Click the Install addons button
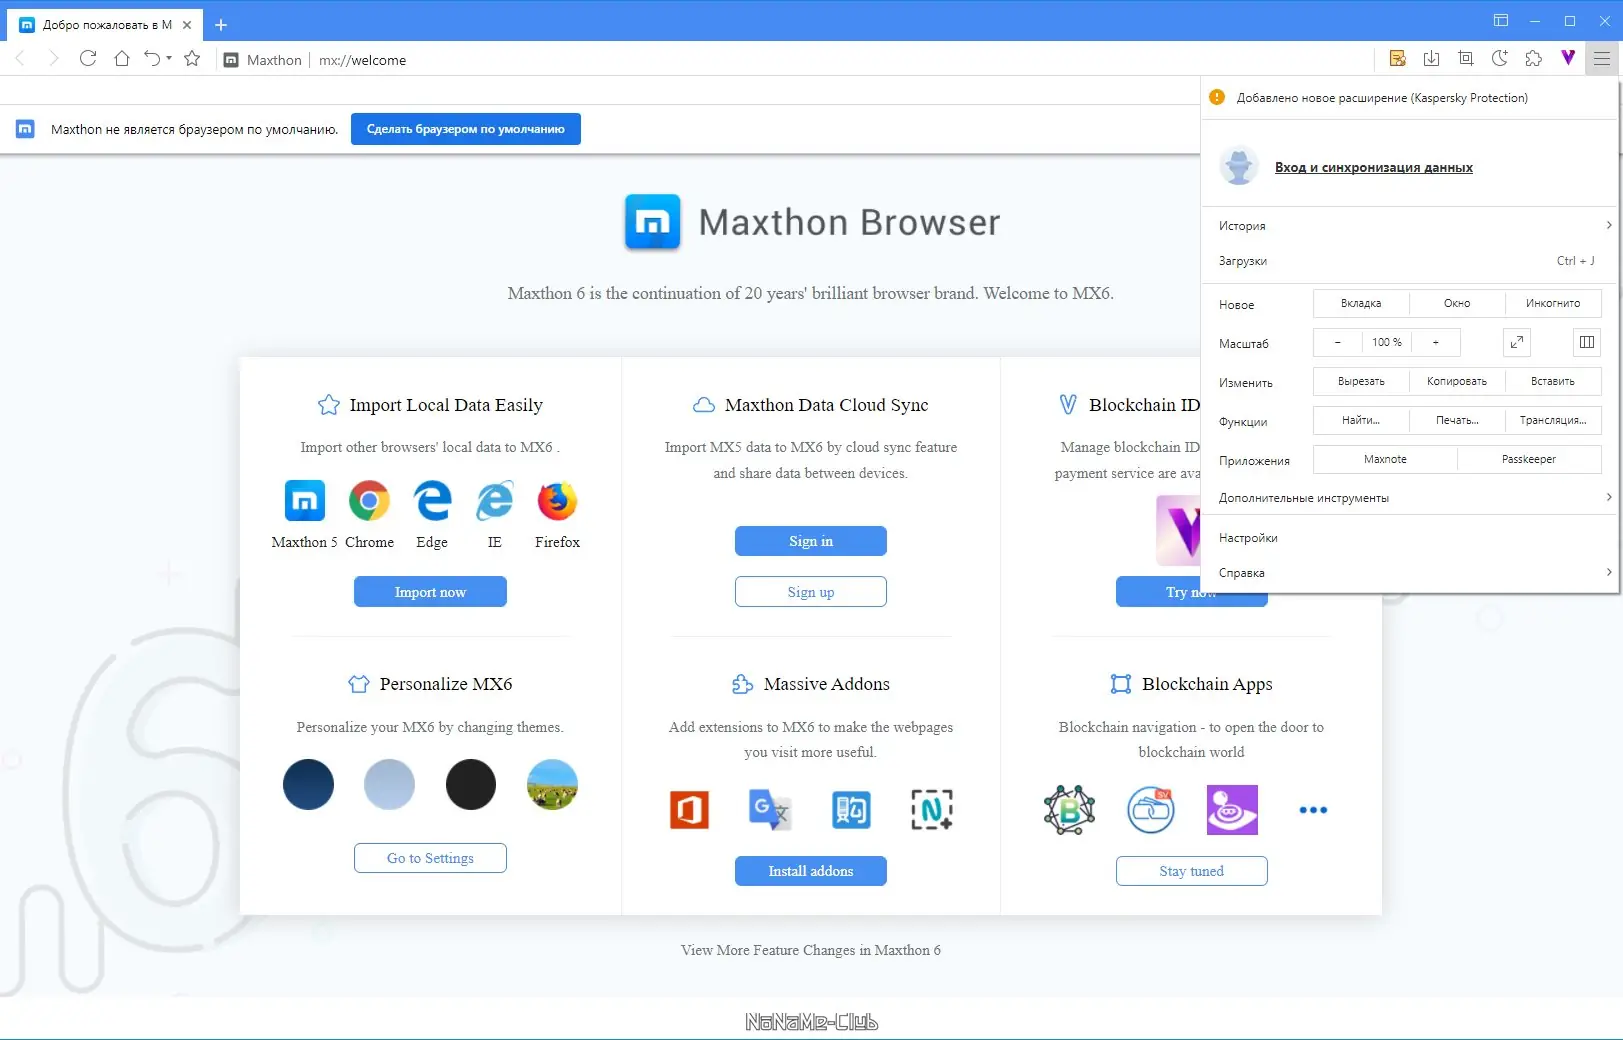Screen dimensions: 1623x1040 point(811,871)
